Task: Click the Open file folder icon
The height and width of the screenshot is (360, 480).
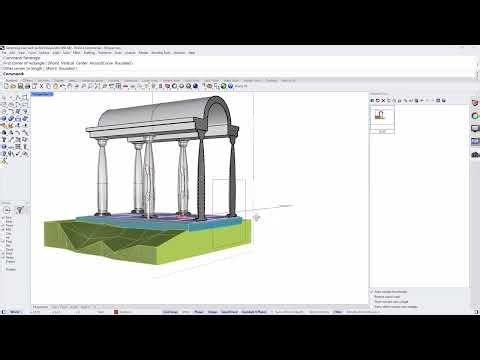Action: (x=13, y=86)
